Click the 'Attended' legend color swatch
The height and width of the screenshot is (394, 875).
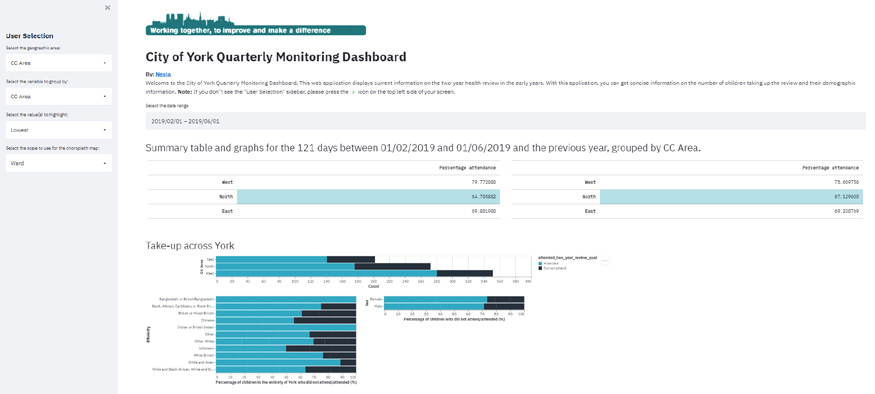[x=540, y=263]
